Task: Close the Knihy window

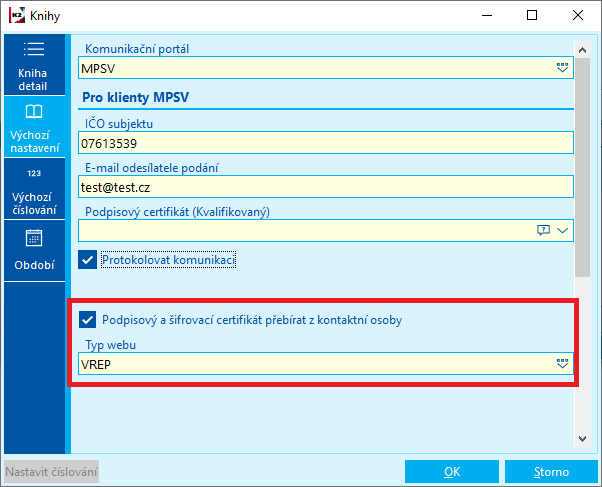Action: click(x=578, y=15)
